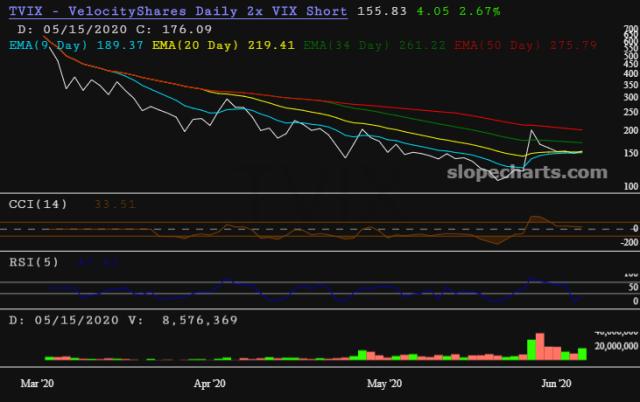This screenshot has width=640, height=402.
Task: Click the tallest red volume bar near June
Action: [x=540, y=346]
